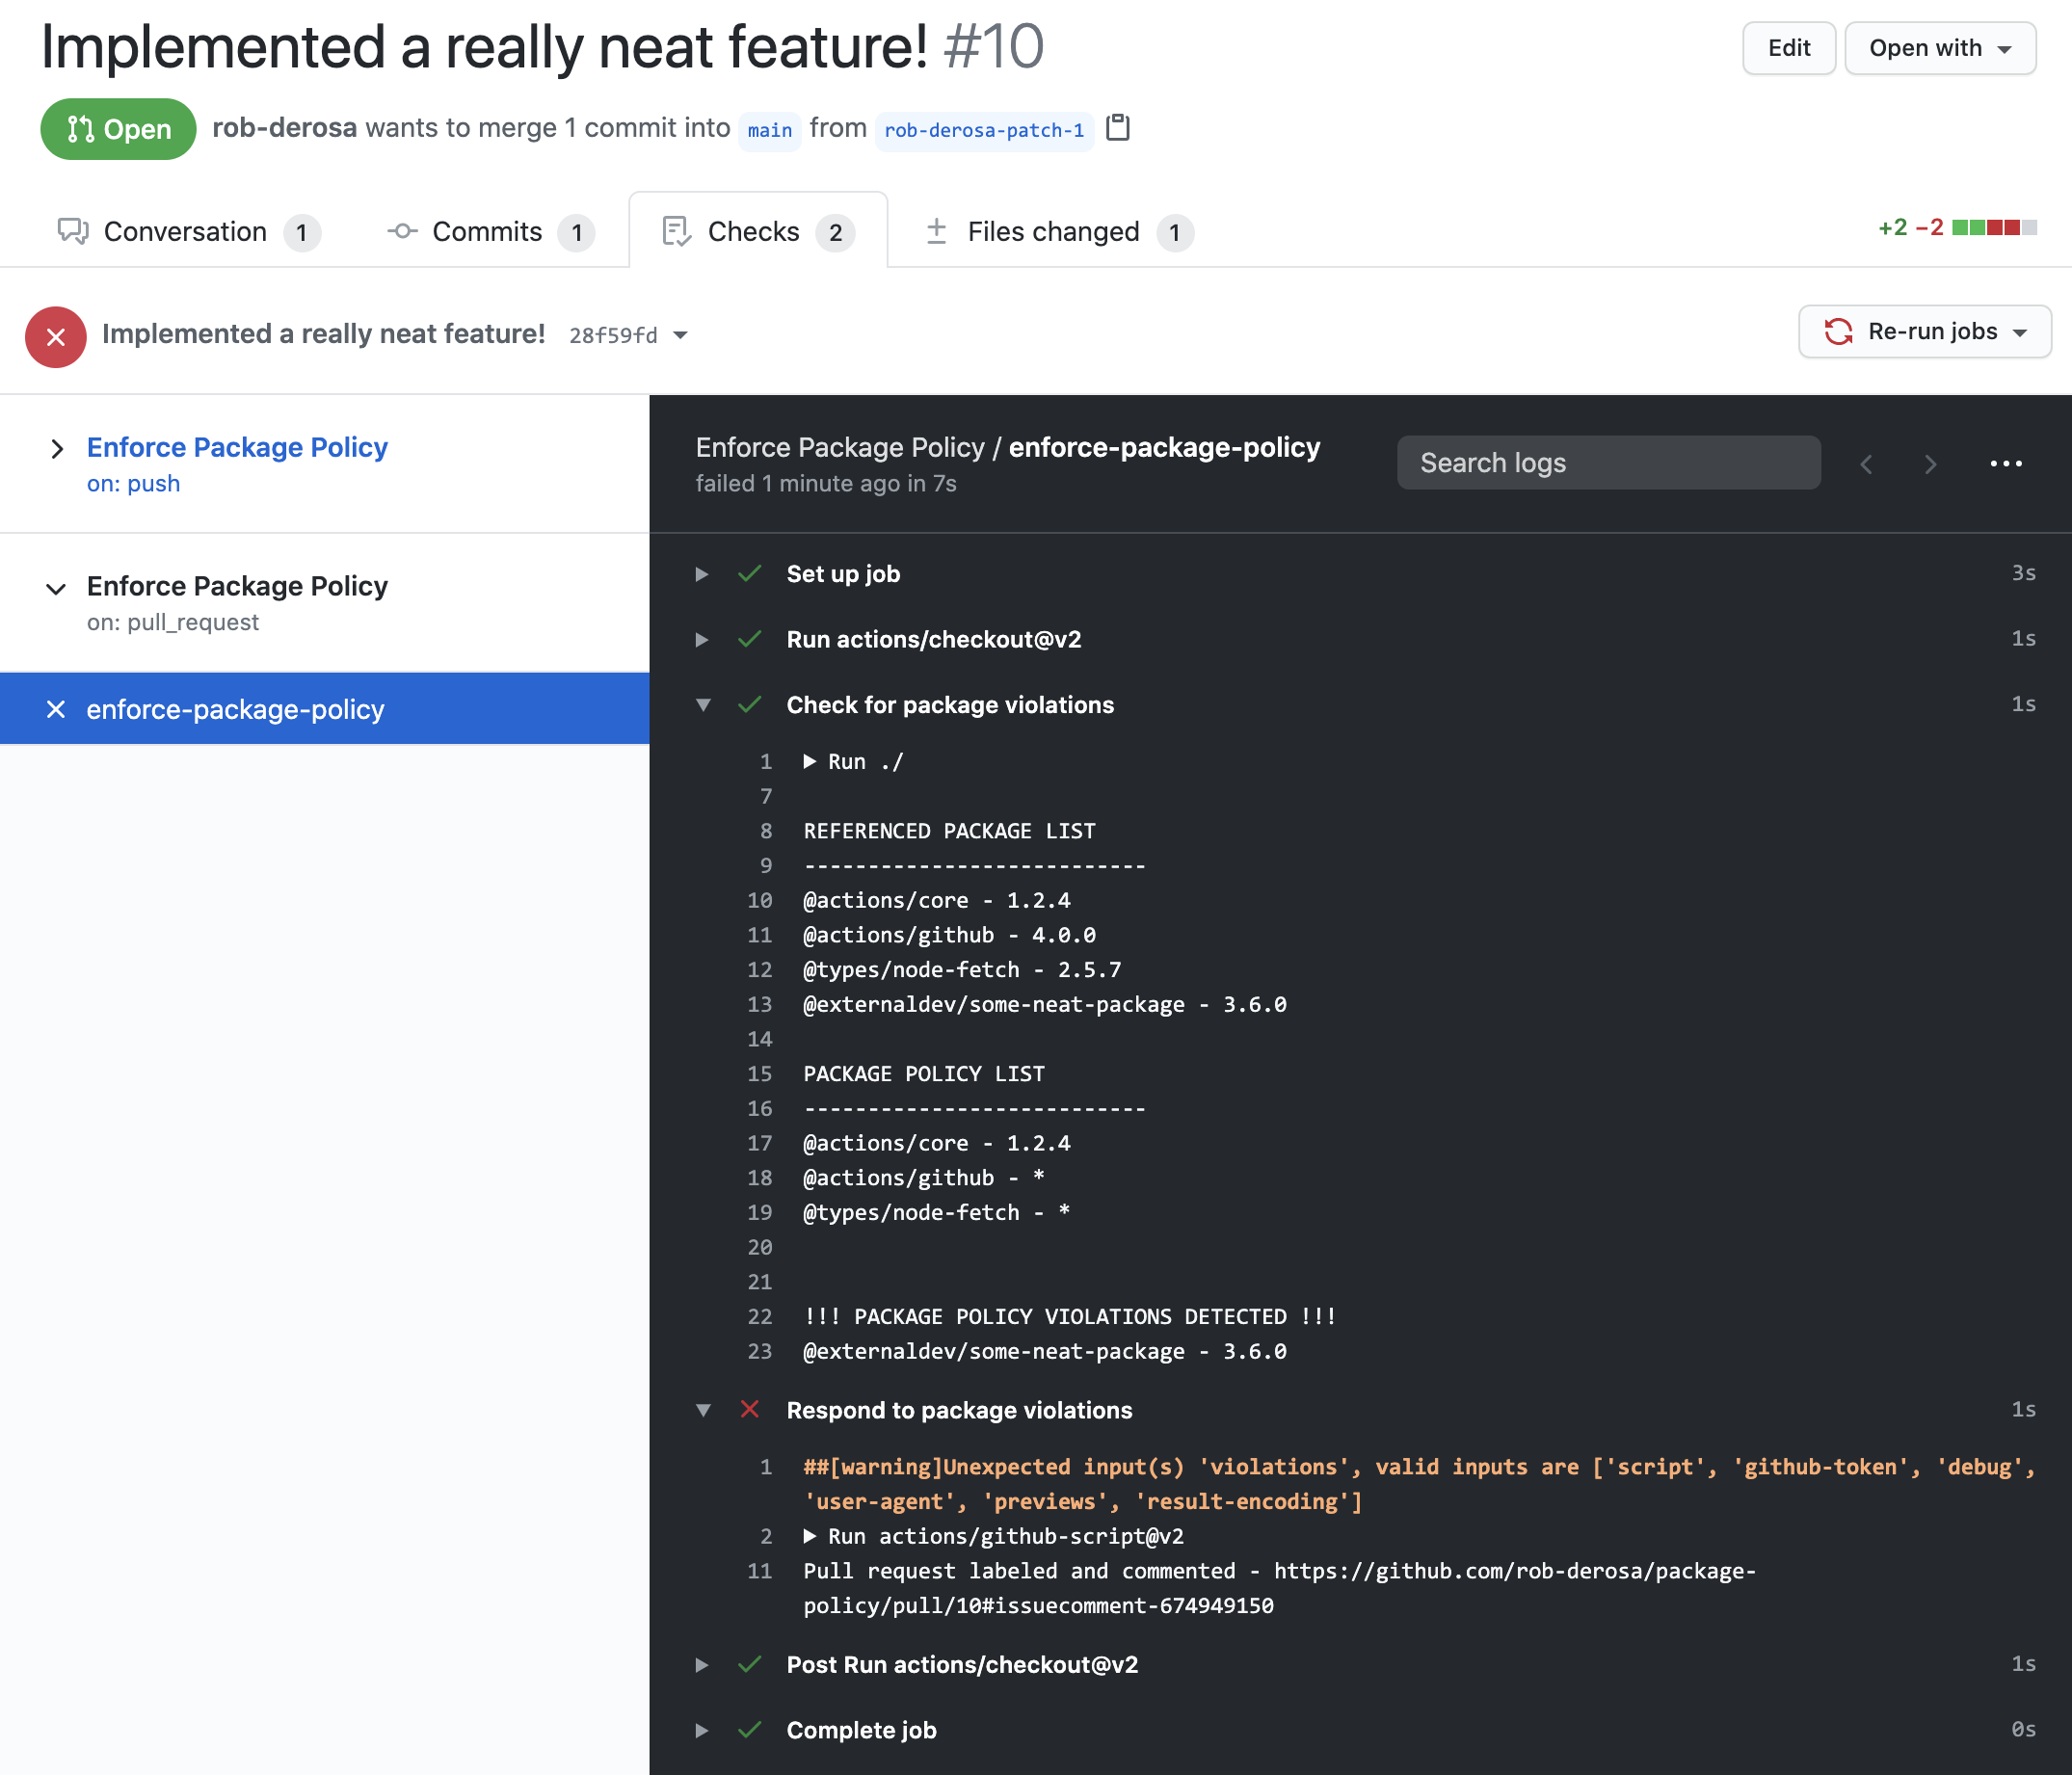Viewport: 2072px width, 1775px height.
Task: Click the red failed status icon
Action: (56, 337)
